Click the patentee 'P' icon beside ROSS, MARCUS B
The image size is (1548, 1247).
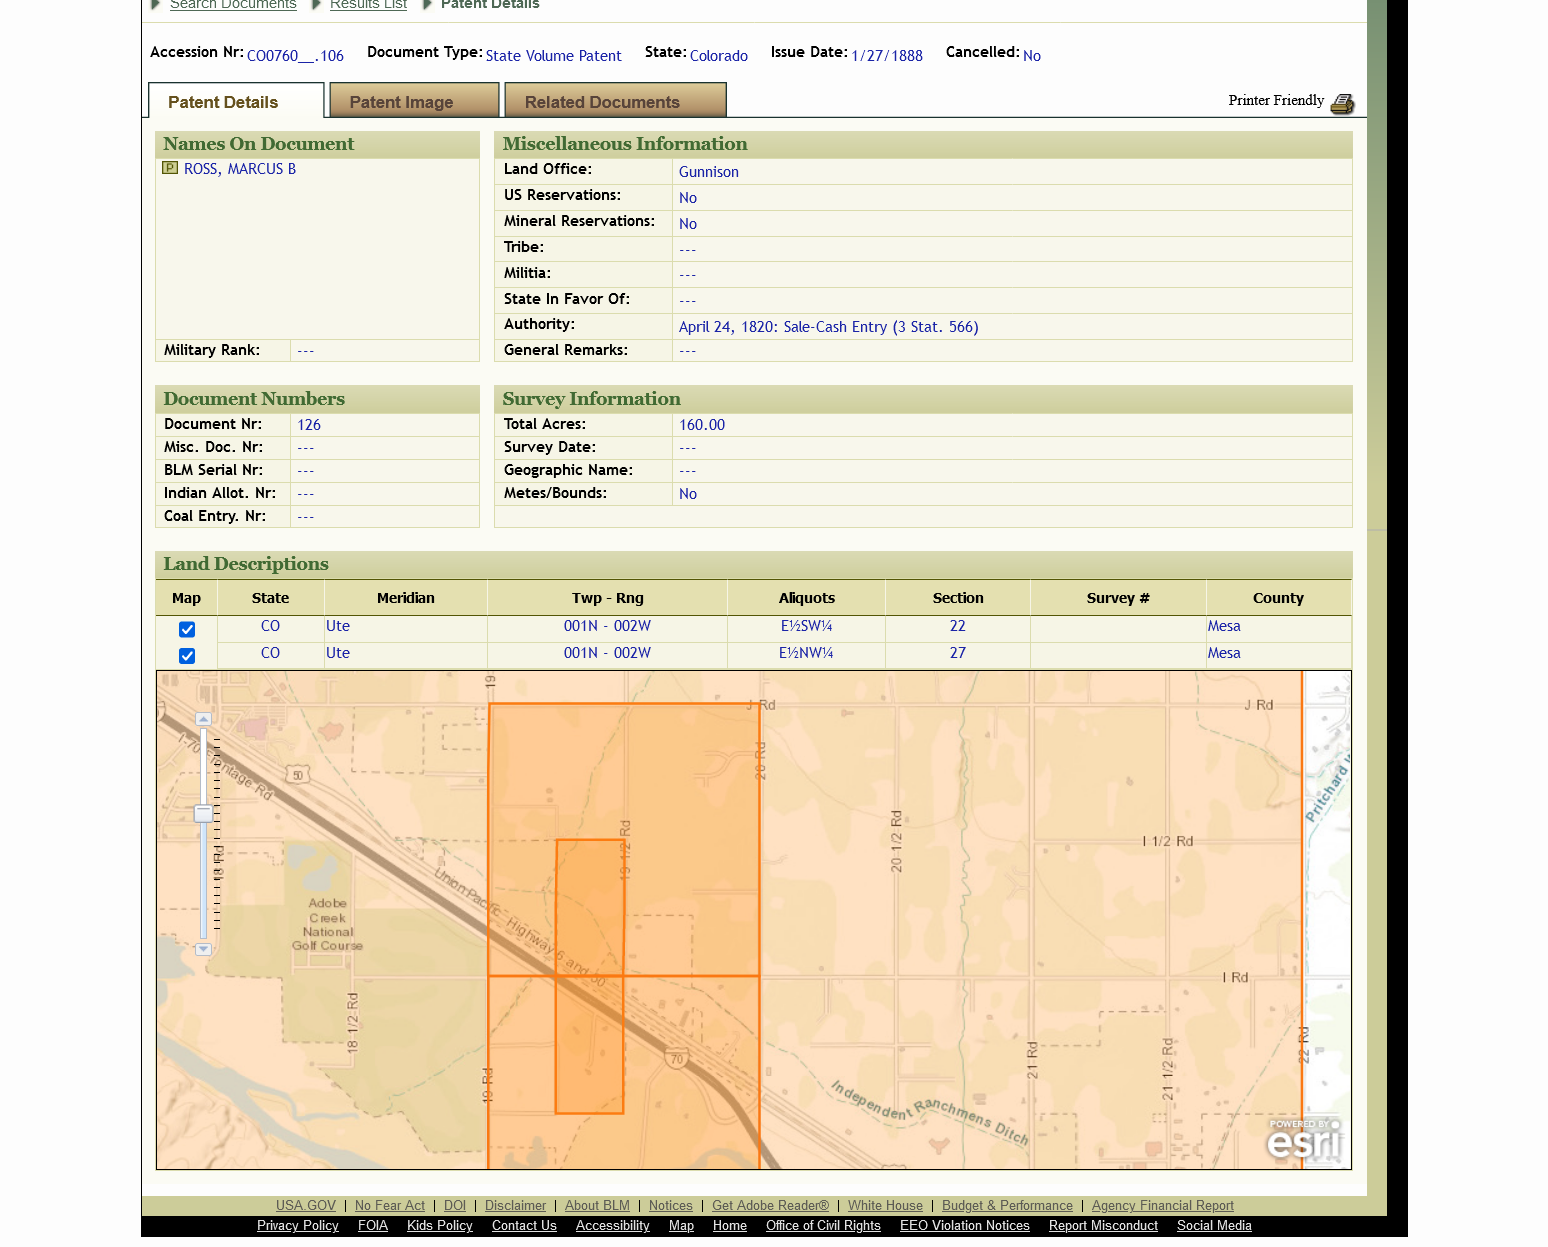coord(170,168)
